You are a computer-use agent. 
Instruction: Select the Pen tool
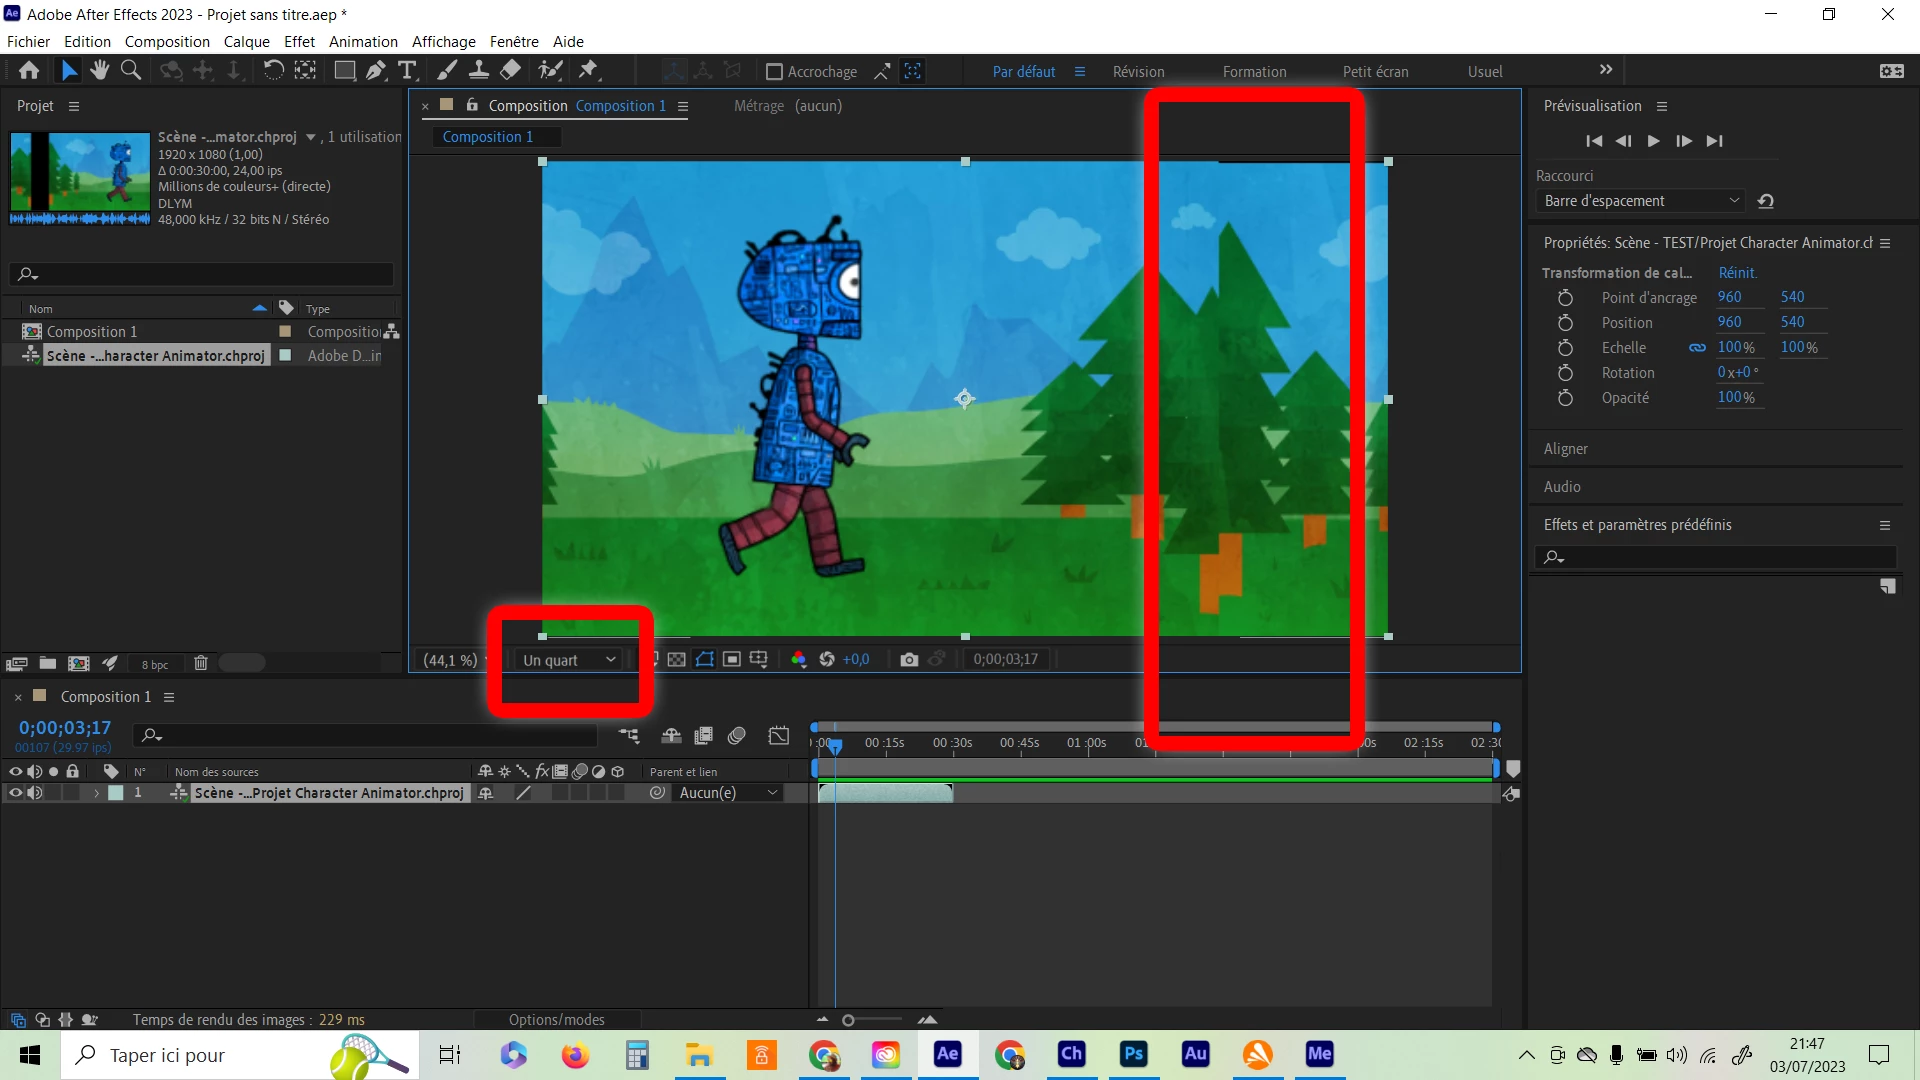pyautogui.click(x=375, y=70)
